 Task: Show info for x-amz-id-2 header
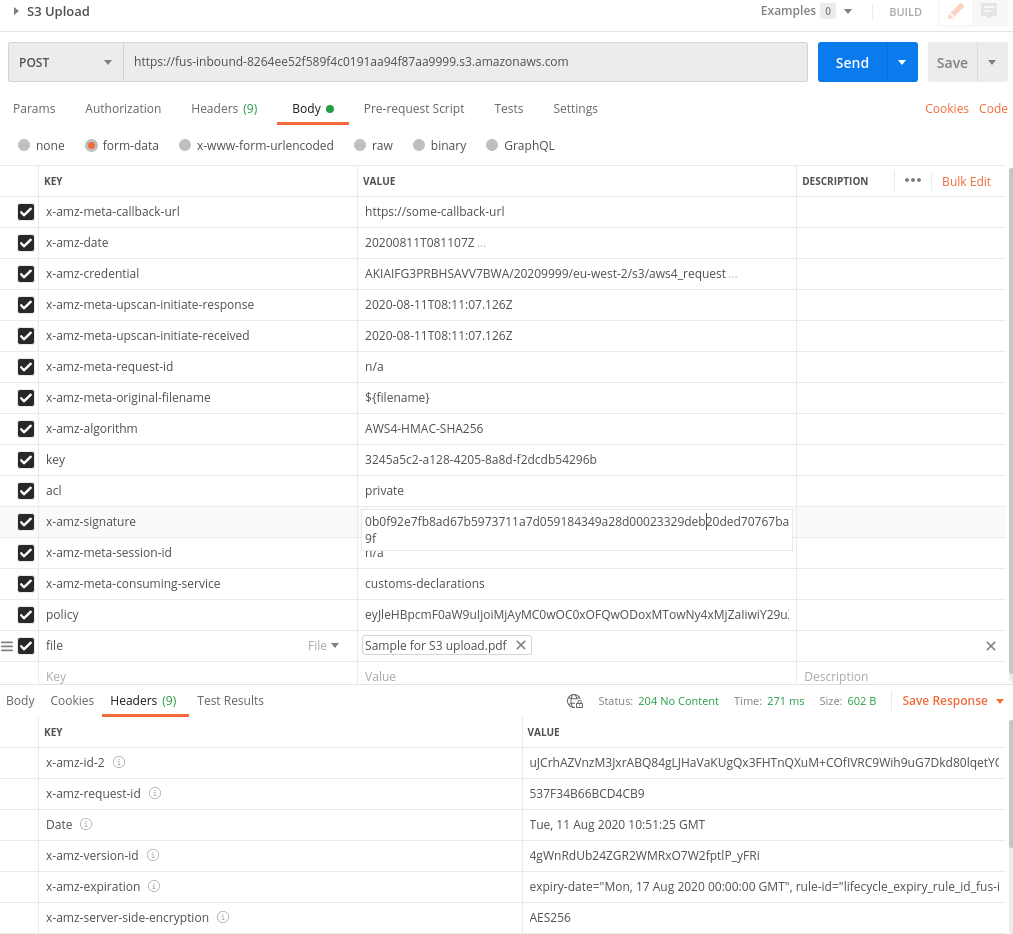click(x=119, y=762)
